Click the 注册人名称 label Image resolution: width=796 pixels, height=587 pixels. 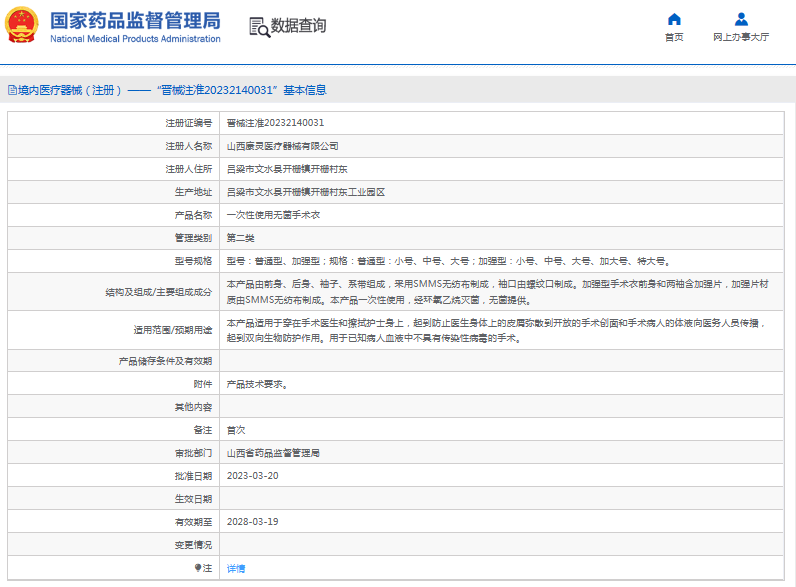pyautogui.click(x=188, y=146)
